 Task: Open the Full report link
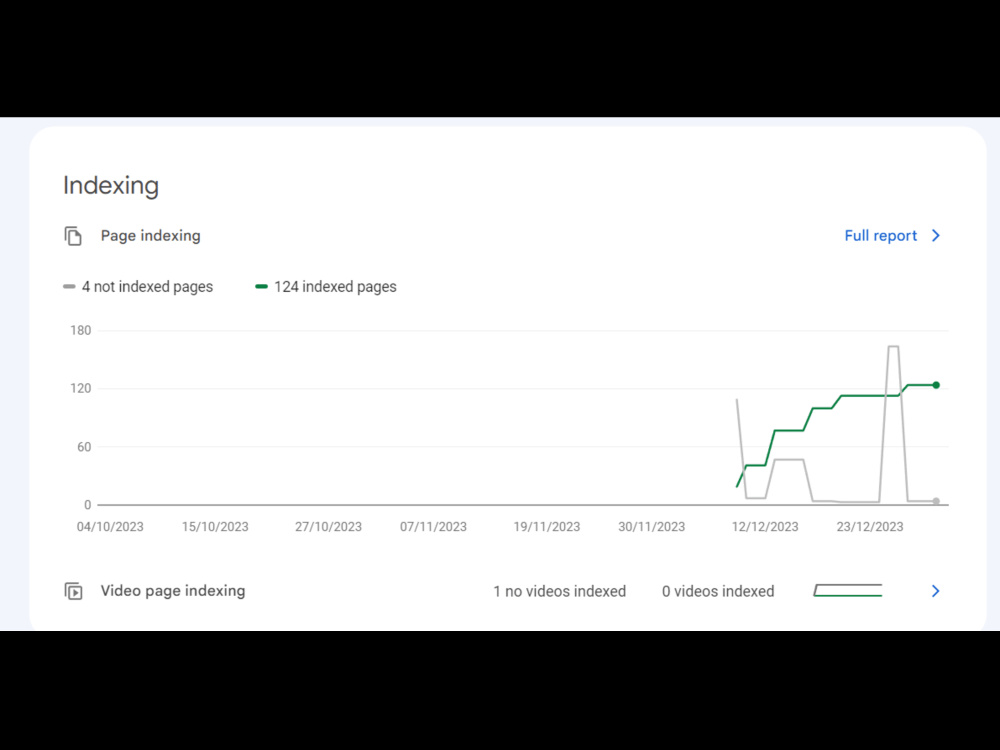click(x=880, y=236)
